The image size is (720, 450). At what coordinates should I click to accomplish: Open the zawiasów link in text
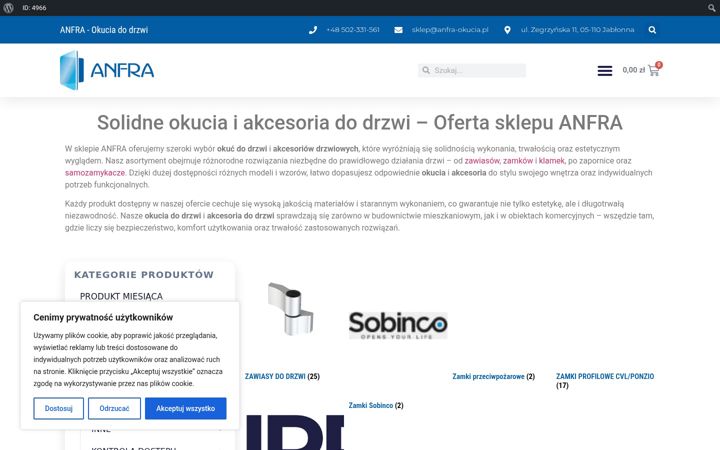tap(482, 161)
